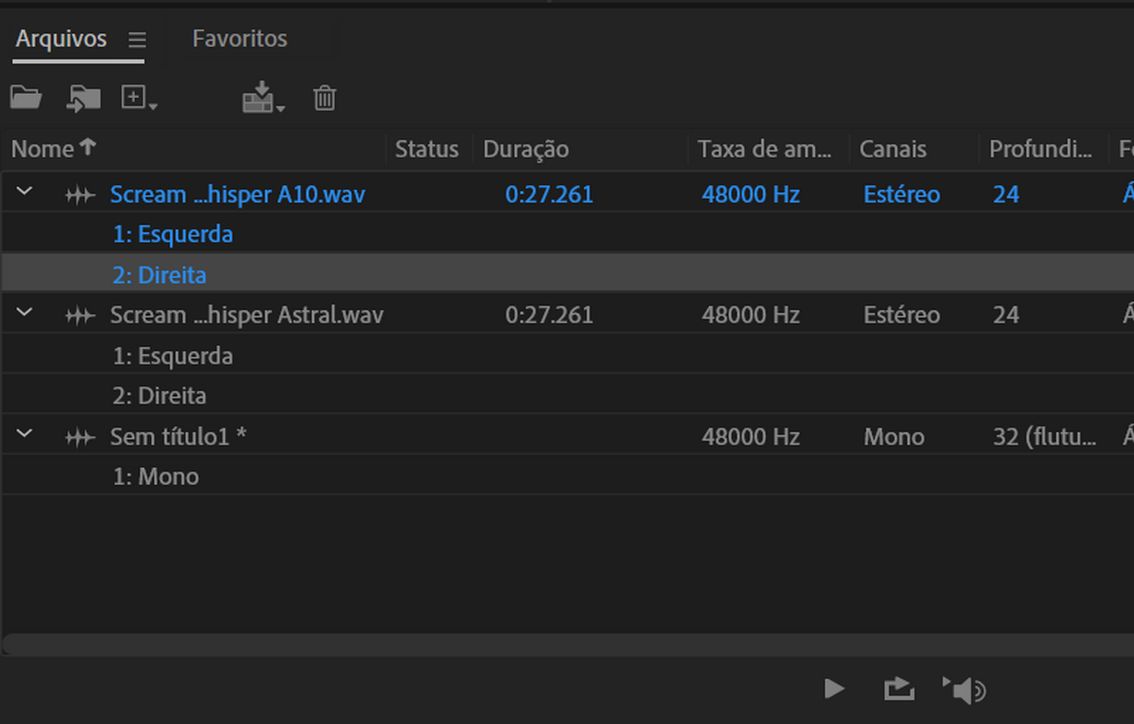The image size is (1134, 724).
Task: Click waveform icon of Scream ...hisper Astral.wav
Action: pyautogui.click(x=80, y=315)
